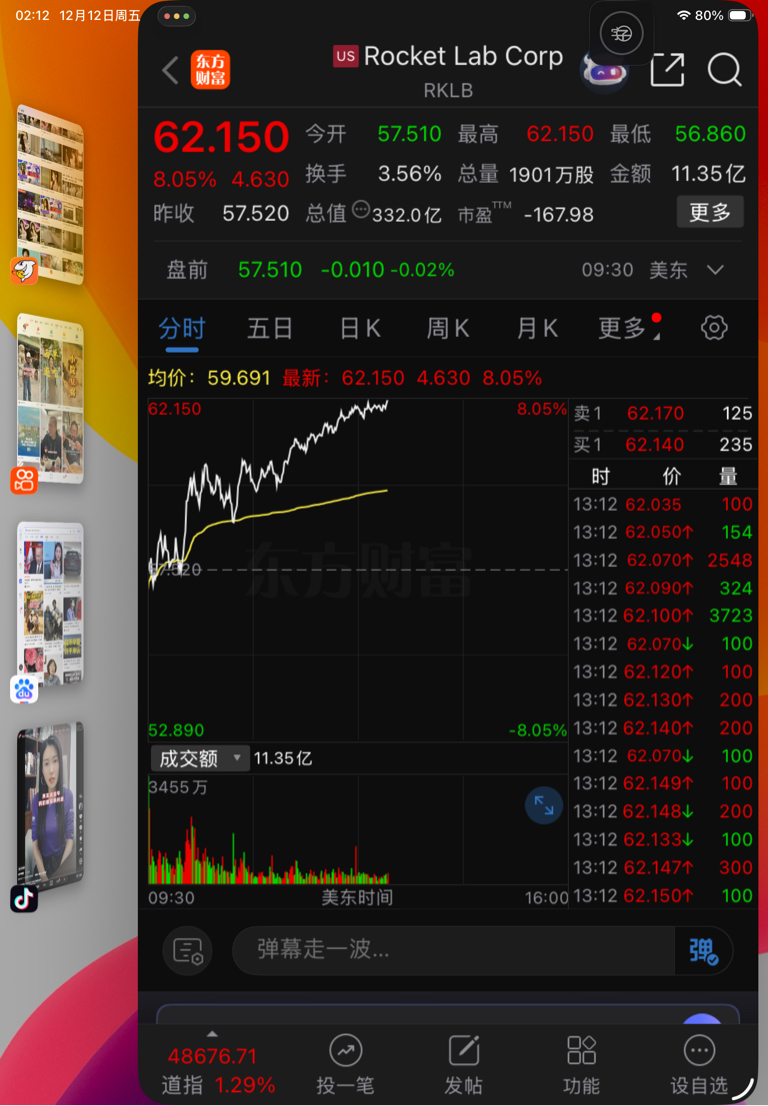Tap the Baidu window thumbnail
Image resolution: width=768 pixels, height=1106 pixels.
click(49, 604)
